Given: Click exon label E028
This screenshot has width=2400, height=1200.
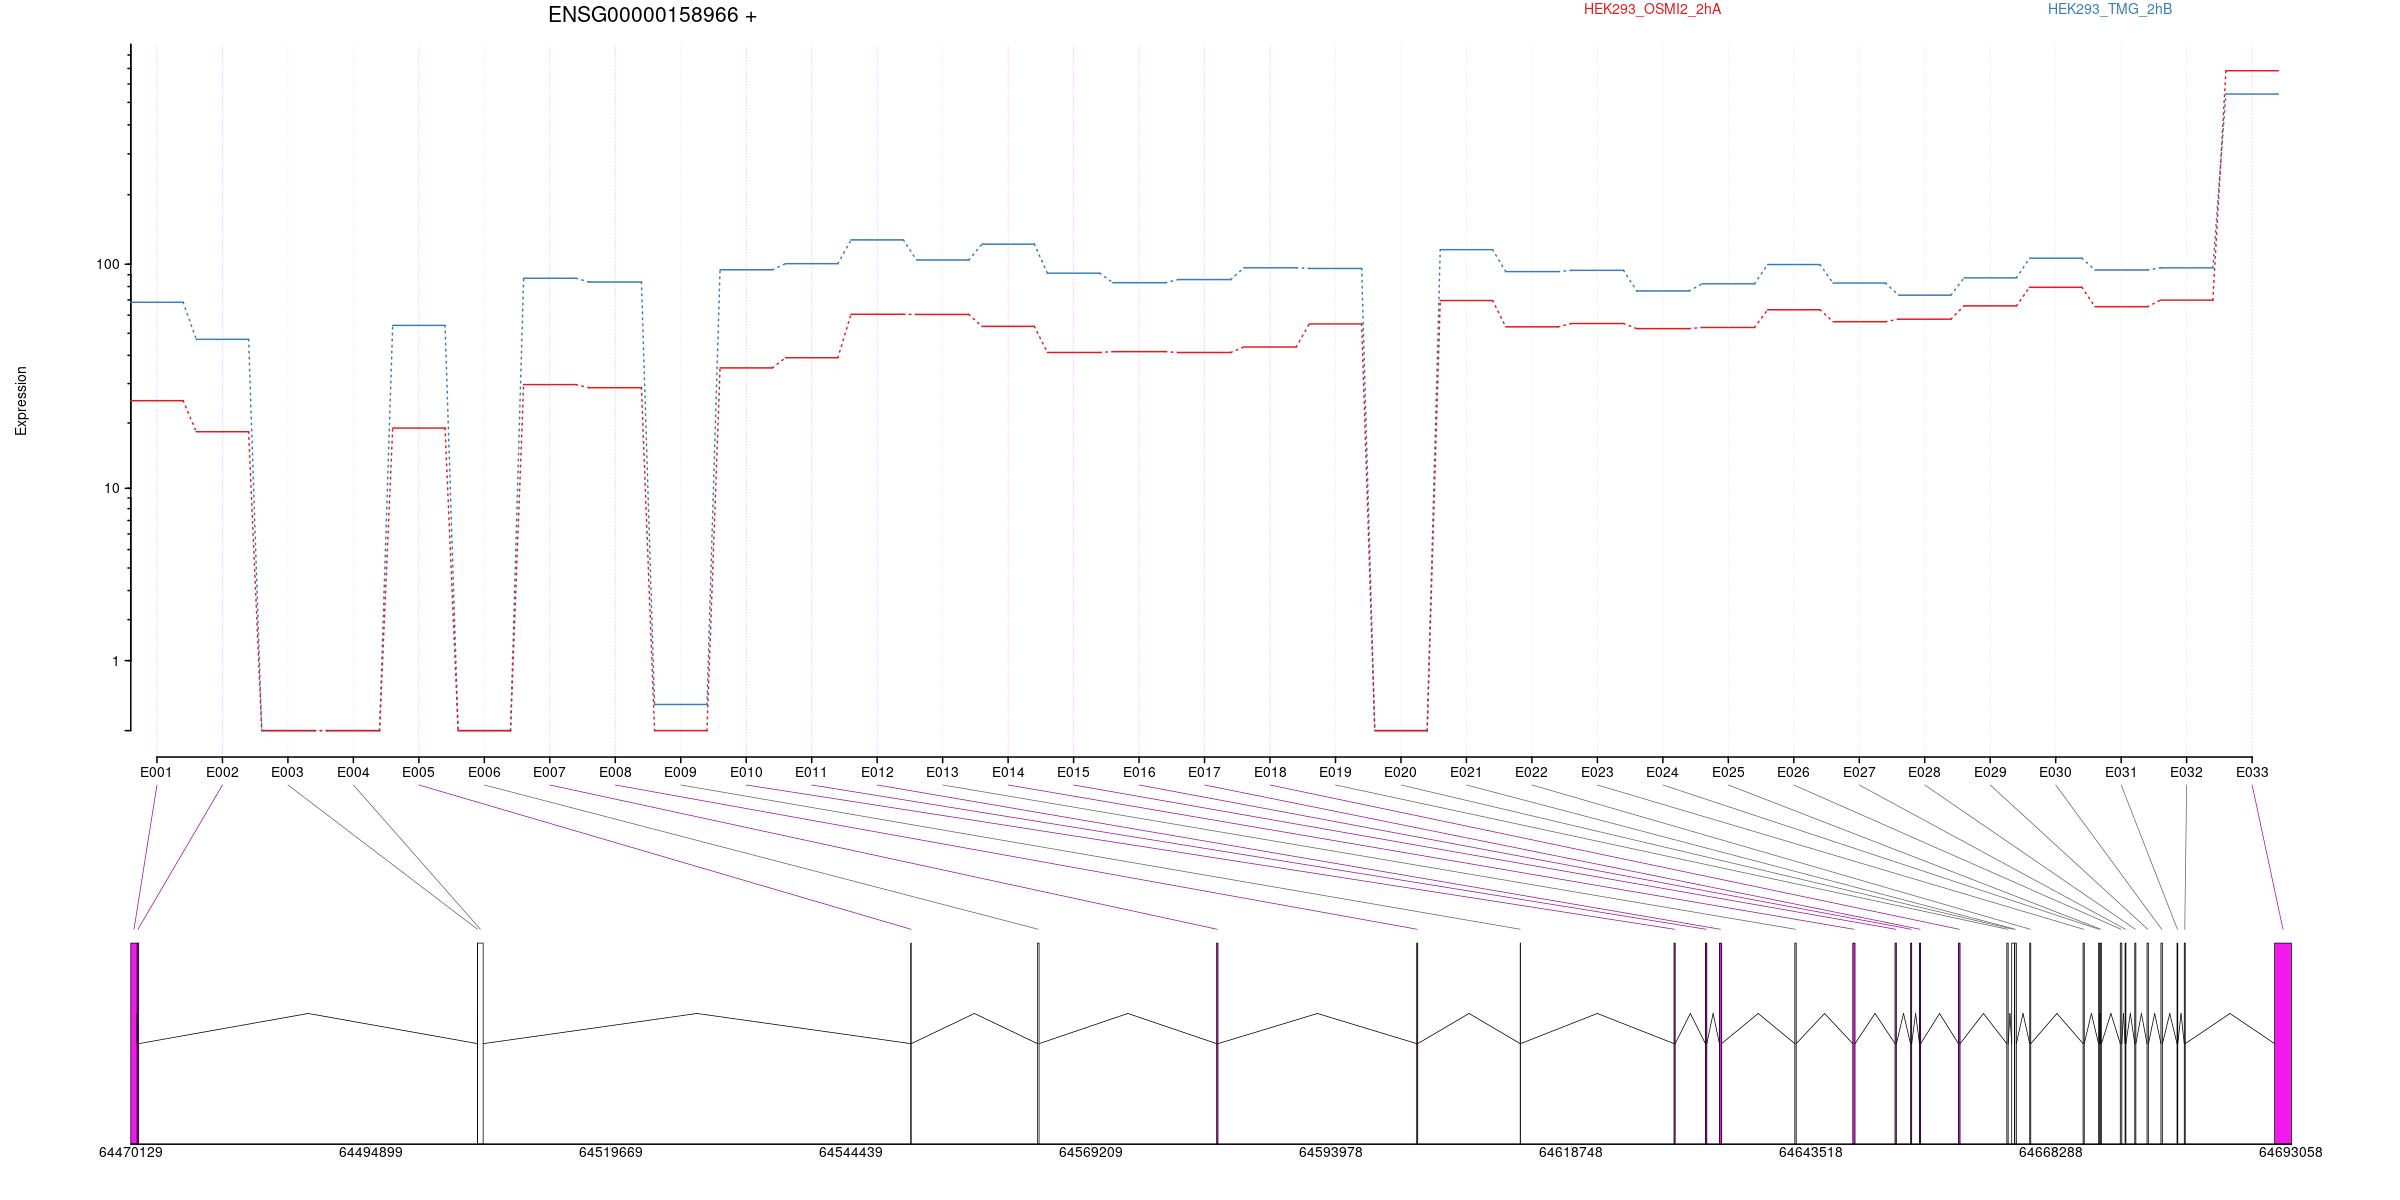Looking at the screenshot, I should click(1924, 772).
